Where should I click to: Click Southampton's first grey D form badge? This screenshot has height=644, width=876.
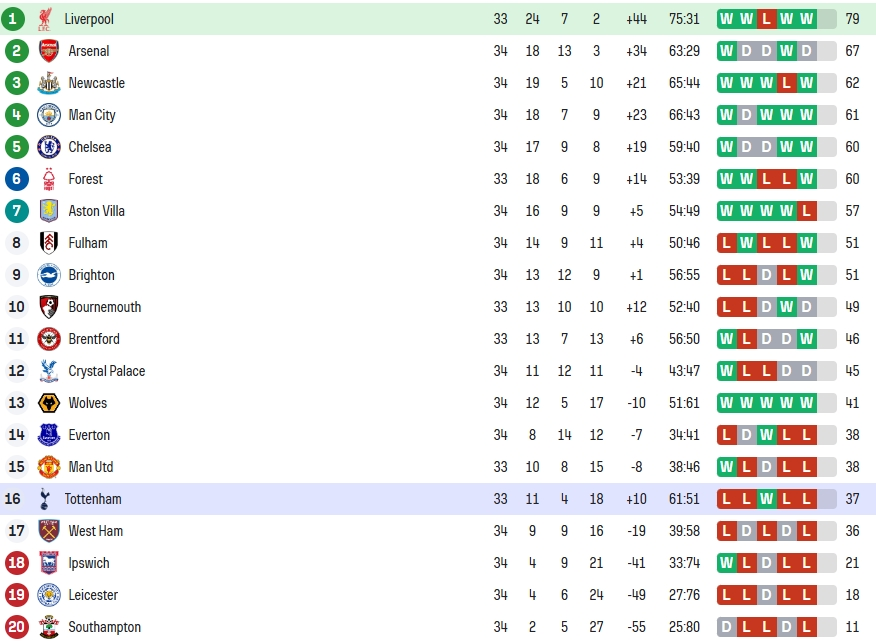point(726,627)
